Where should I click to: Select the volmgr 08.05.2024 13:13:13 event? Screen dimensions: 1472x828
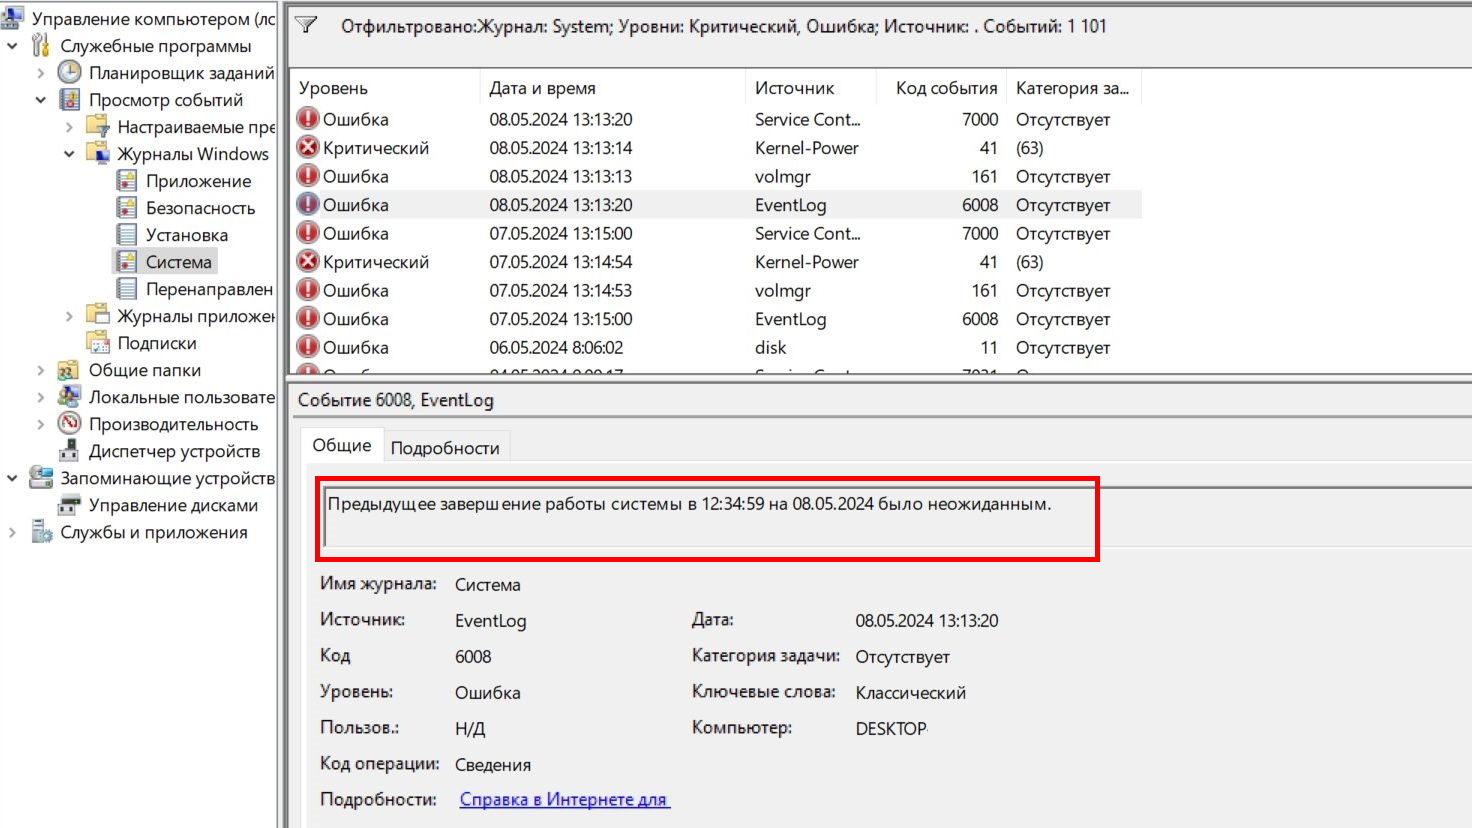click(716, 176)
